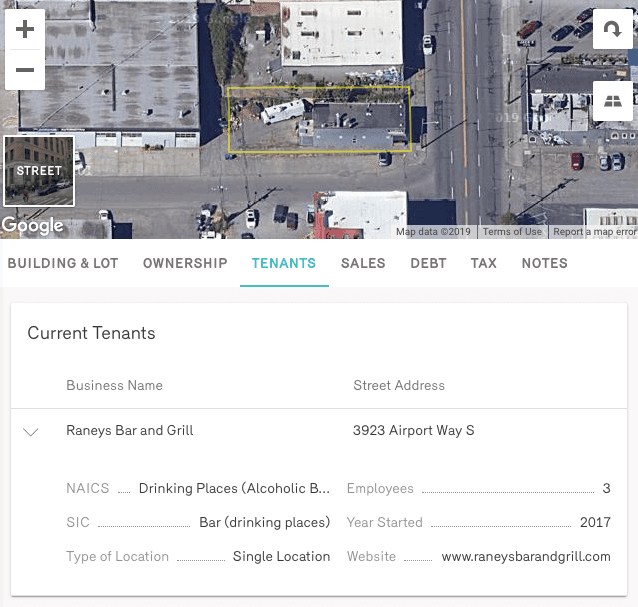Viewport: 638px width, 607px height.
Task: Click Report a map error
Action: pos(594,232)
